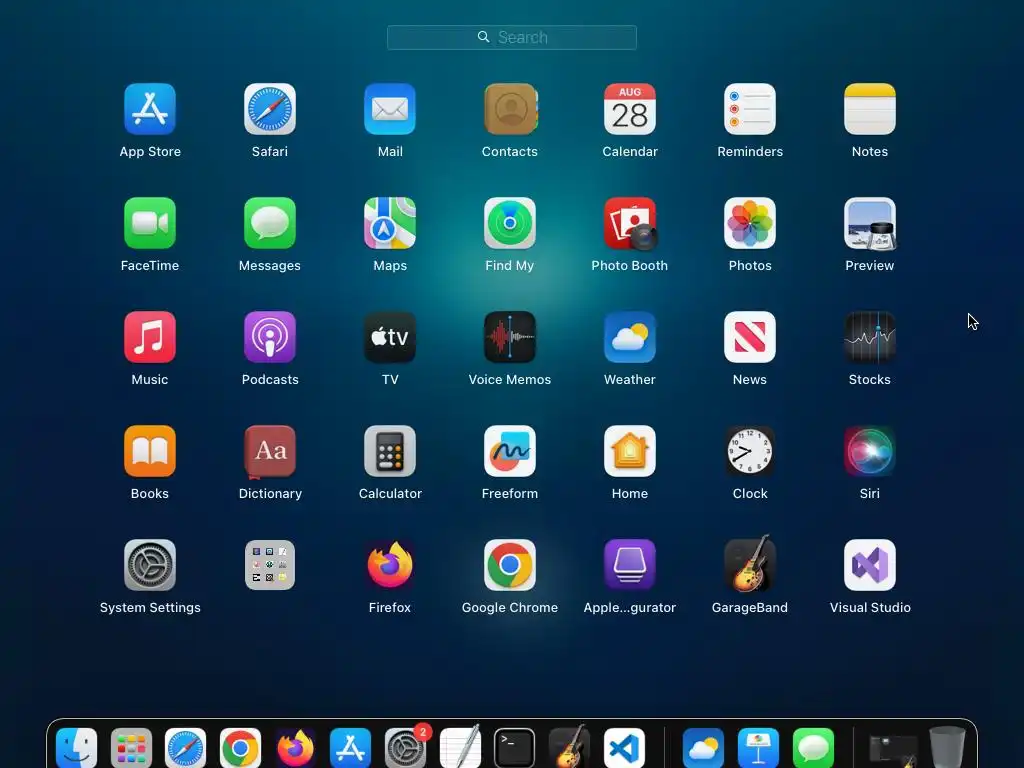Open the Preview app
The image size is (1024, 768).
coord(870,223)
